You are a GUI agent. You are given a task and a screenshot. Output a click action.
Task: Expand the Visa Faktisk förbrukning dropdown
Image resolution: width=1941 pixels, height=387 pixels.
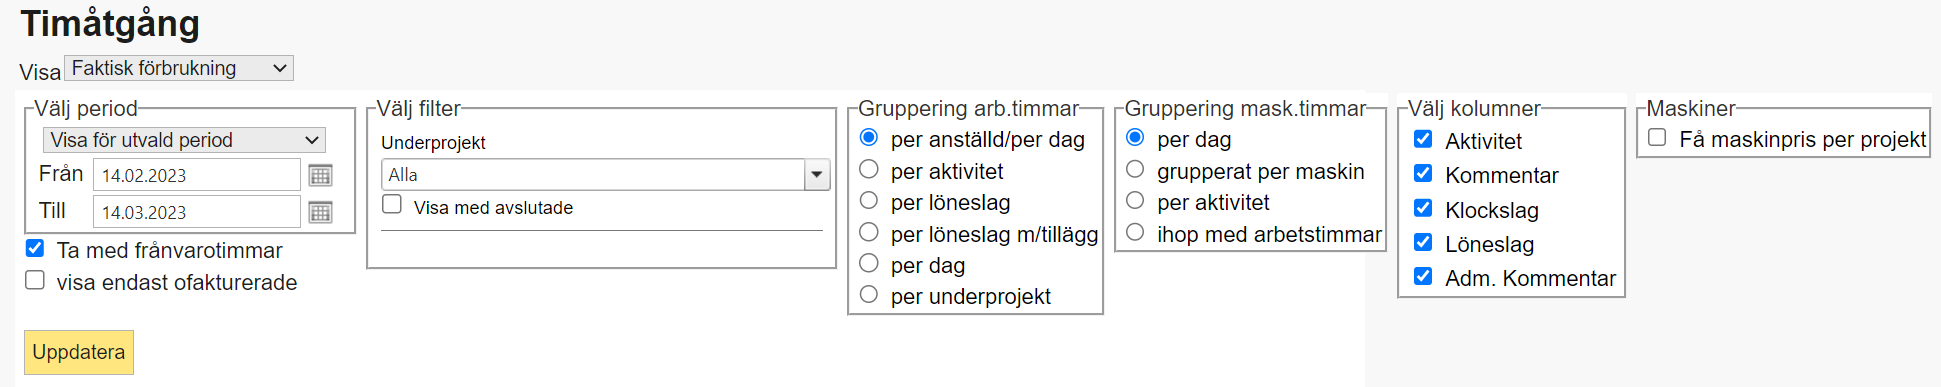pos(179,68)
